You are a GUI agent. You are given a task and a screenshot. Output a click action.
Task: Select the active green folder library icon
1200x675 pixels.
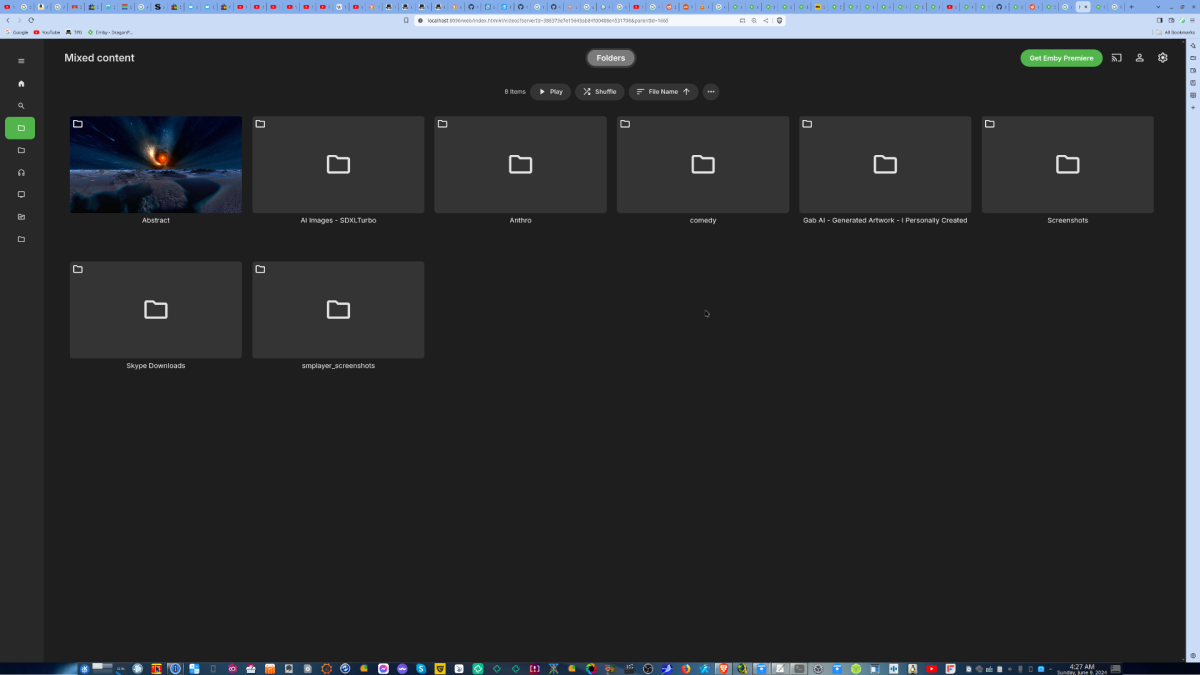pos(19,128)
